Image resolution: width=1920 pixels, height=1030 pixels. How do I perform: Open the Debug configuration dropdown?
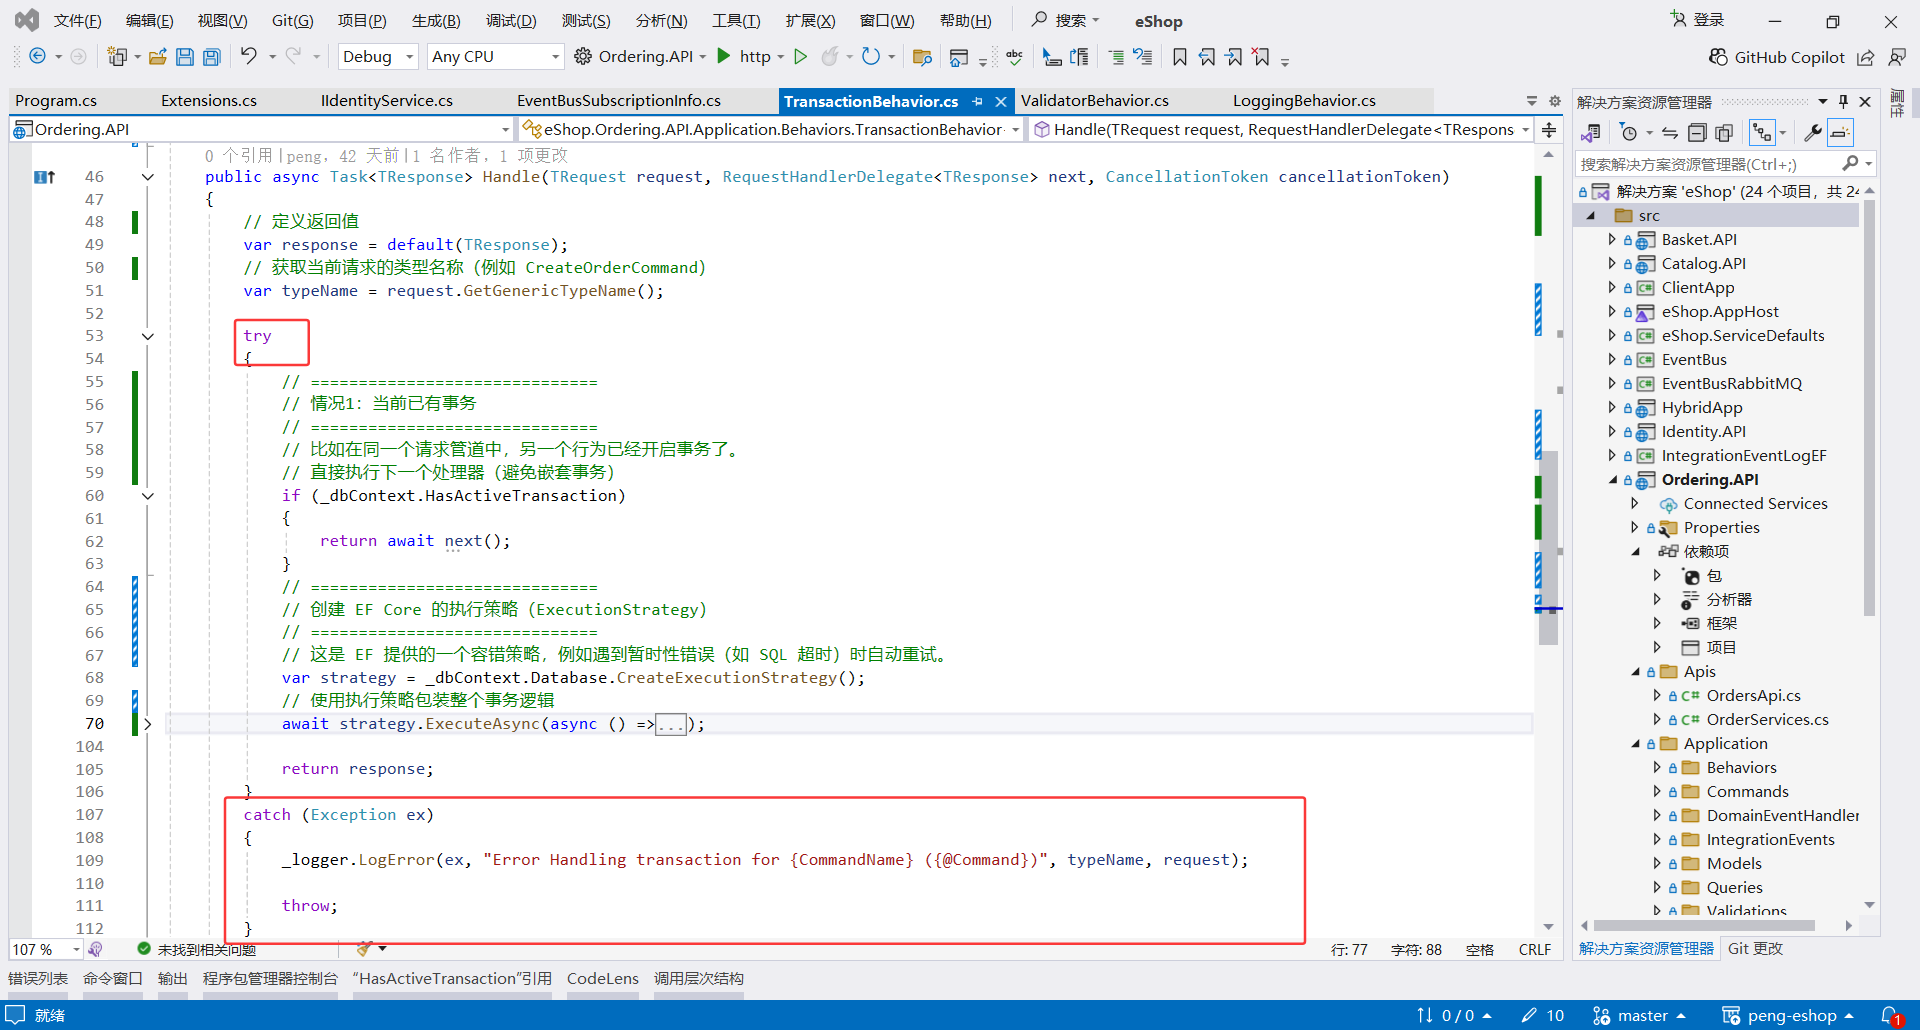click(377, 57)
